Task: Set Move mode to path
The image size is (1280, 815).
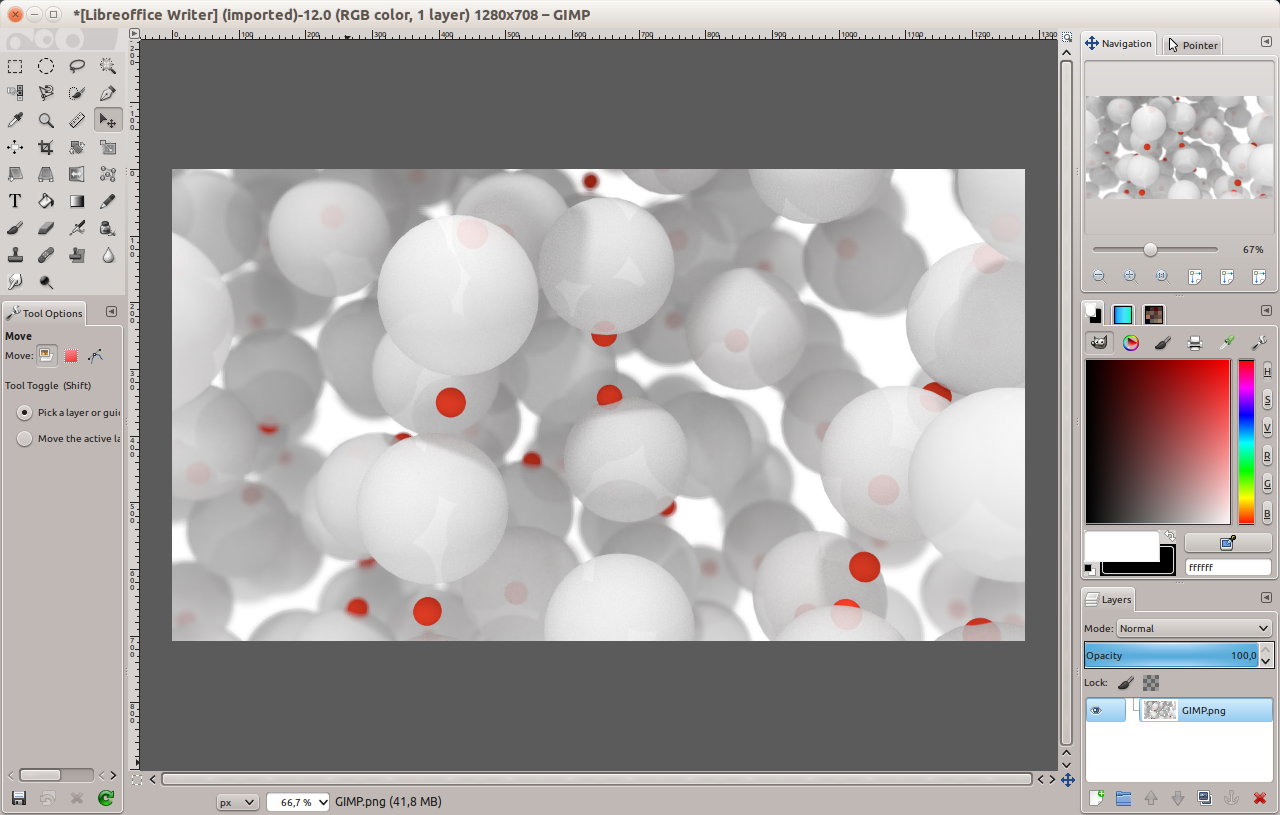Action: pos(96,355)
